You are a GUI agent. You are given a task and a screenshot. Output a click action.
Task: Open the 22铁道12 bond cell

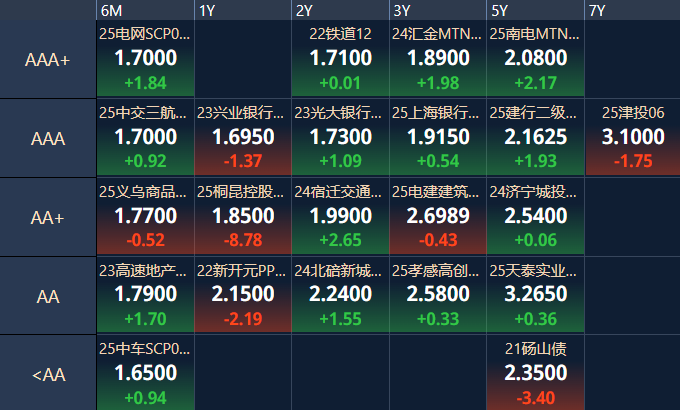click(x=340, y=59)
